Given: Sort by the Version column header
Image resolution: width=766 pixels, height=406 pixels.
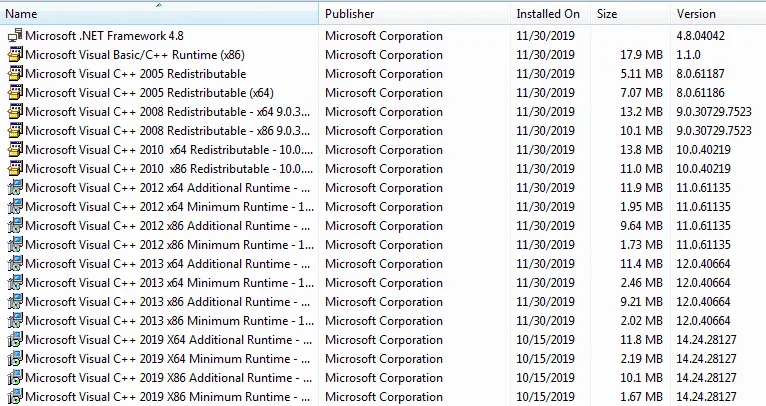Looking at the screenshot, I should (718, 14).
